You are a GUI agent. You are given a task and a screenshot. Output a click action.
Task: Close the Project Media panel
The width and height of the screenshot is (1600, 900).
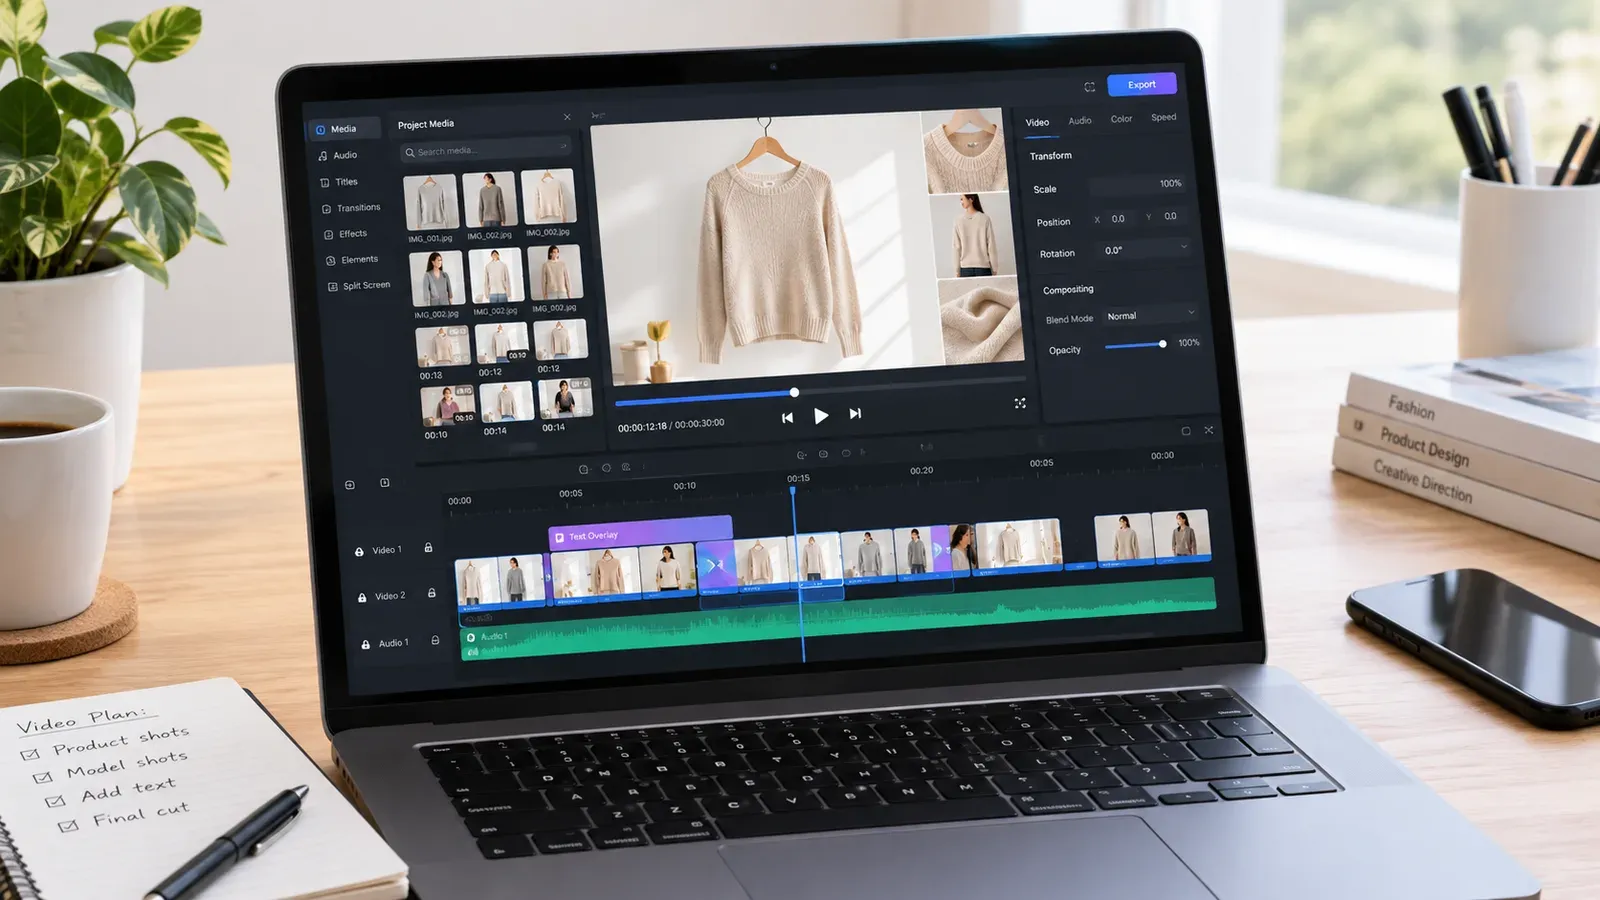tap(567, 117)
